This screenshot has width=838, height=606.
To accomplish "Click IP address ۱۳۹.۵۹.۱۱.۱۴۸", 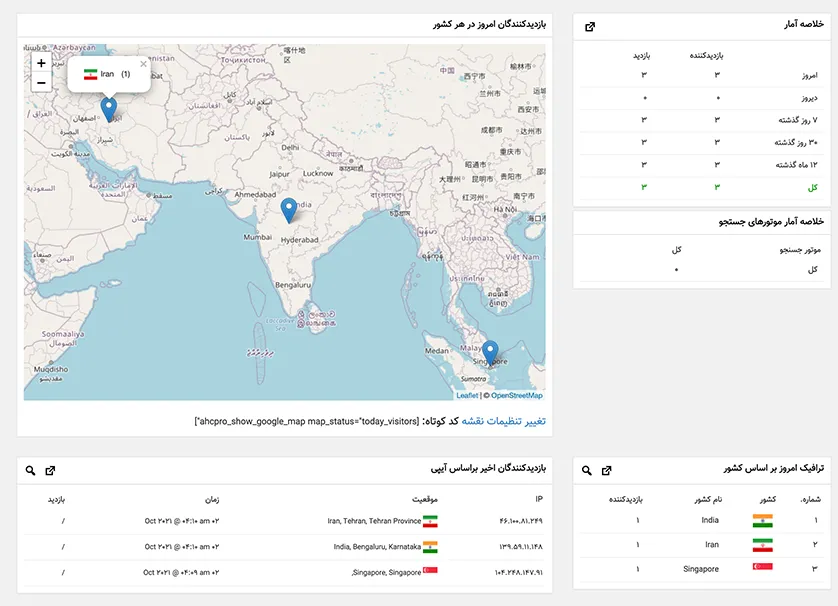I will click(521, 547).
